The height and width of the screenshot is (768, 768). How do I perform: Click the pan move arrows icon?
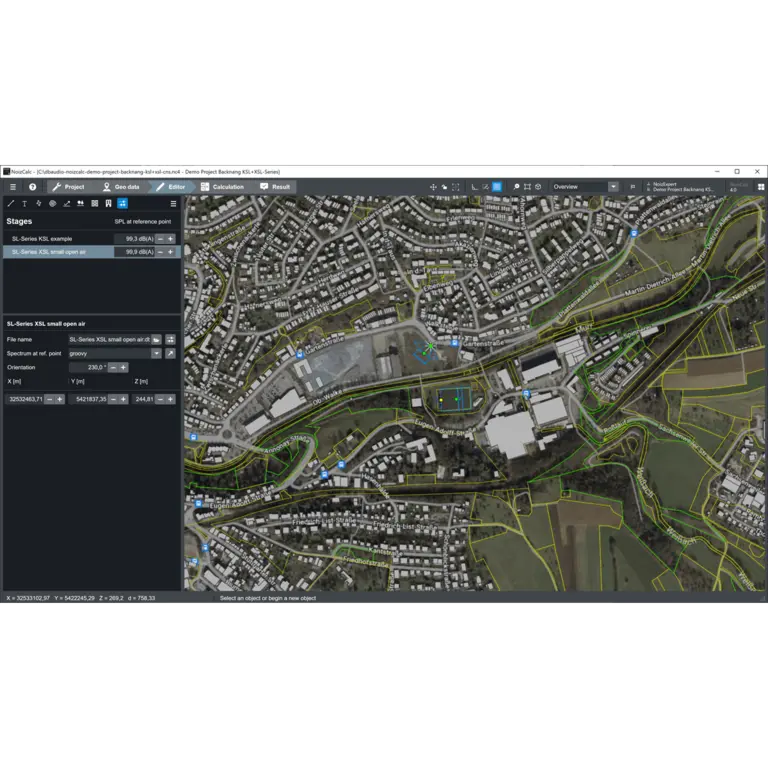[x=433, y=187]
